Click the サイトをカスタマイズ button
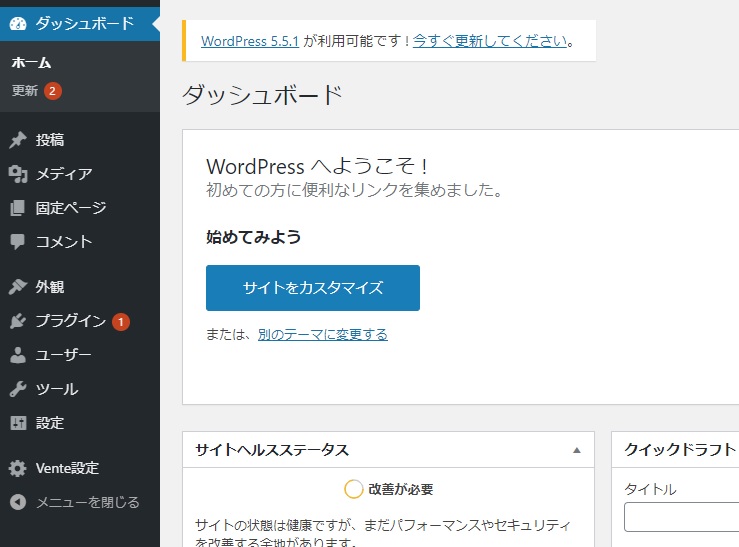 tap(313, 288)
